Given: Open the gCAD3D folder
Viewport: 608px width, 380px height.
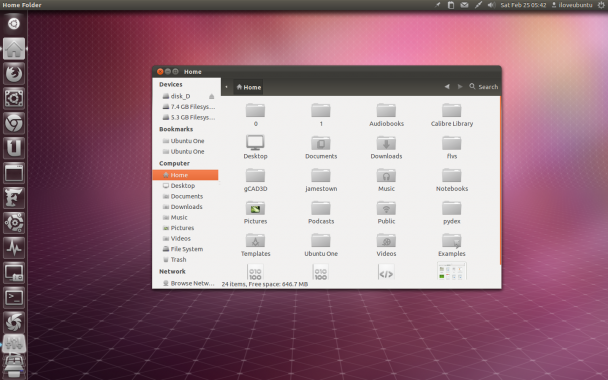Looking at the screenshot, I should 255,180.
